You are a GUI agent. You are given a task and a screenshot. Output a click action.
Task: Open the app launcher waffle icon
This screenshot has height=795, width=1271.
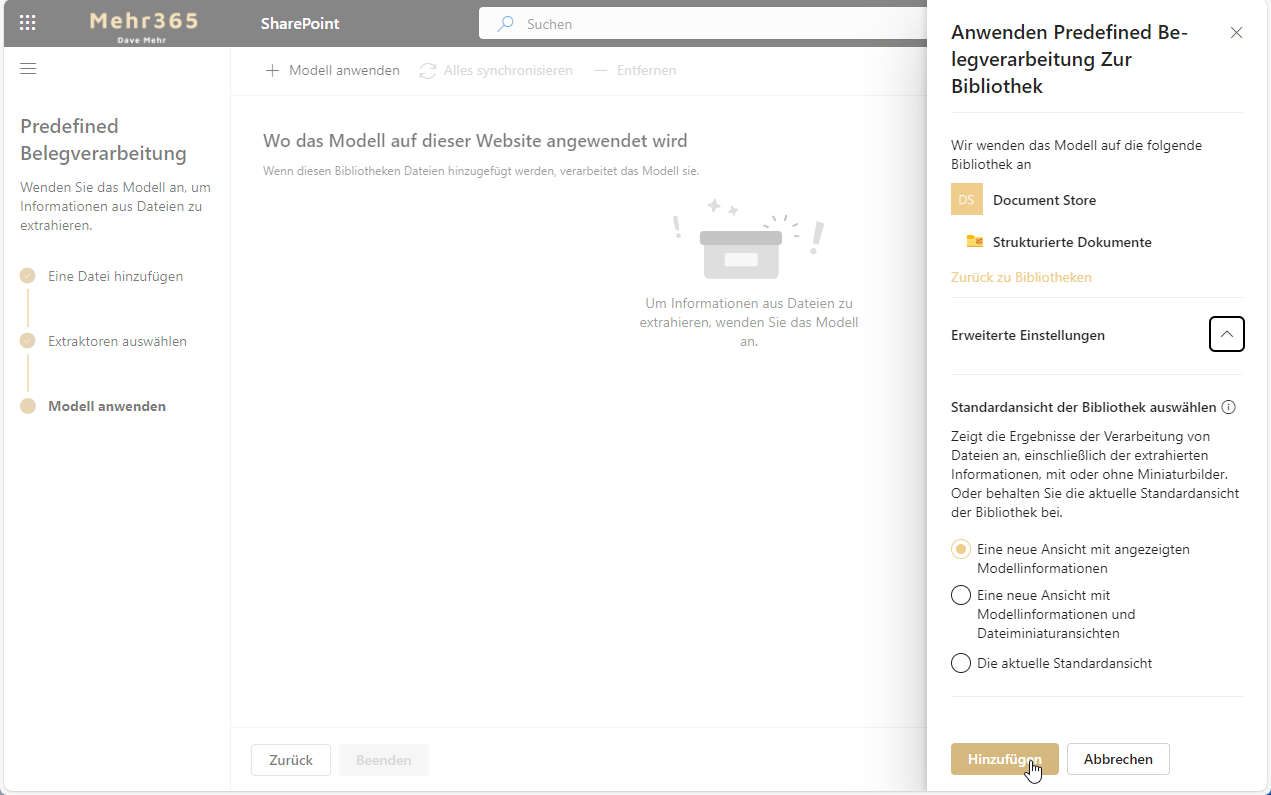[28, 23]
